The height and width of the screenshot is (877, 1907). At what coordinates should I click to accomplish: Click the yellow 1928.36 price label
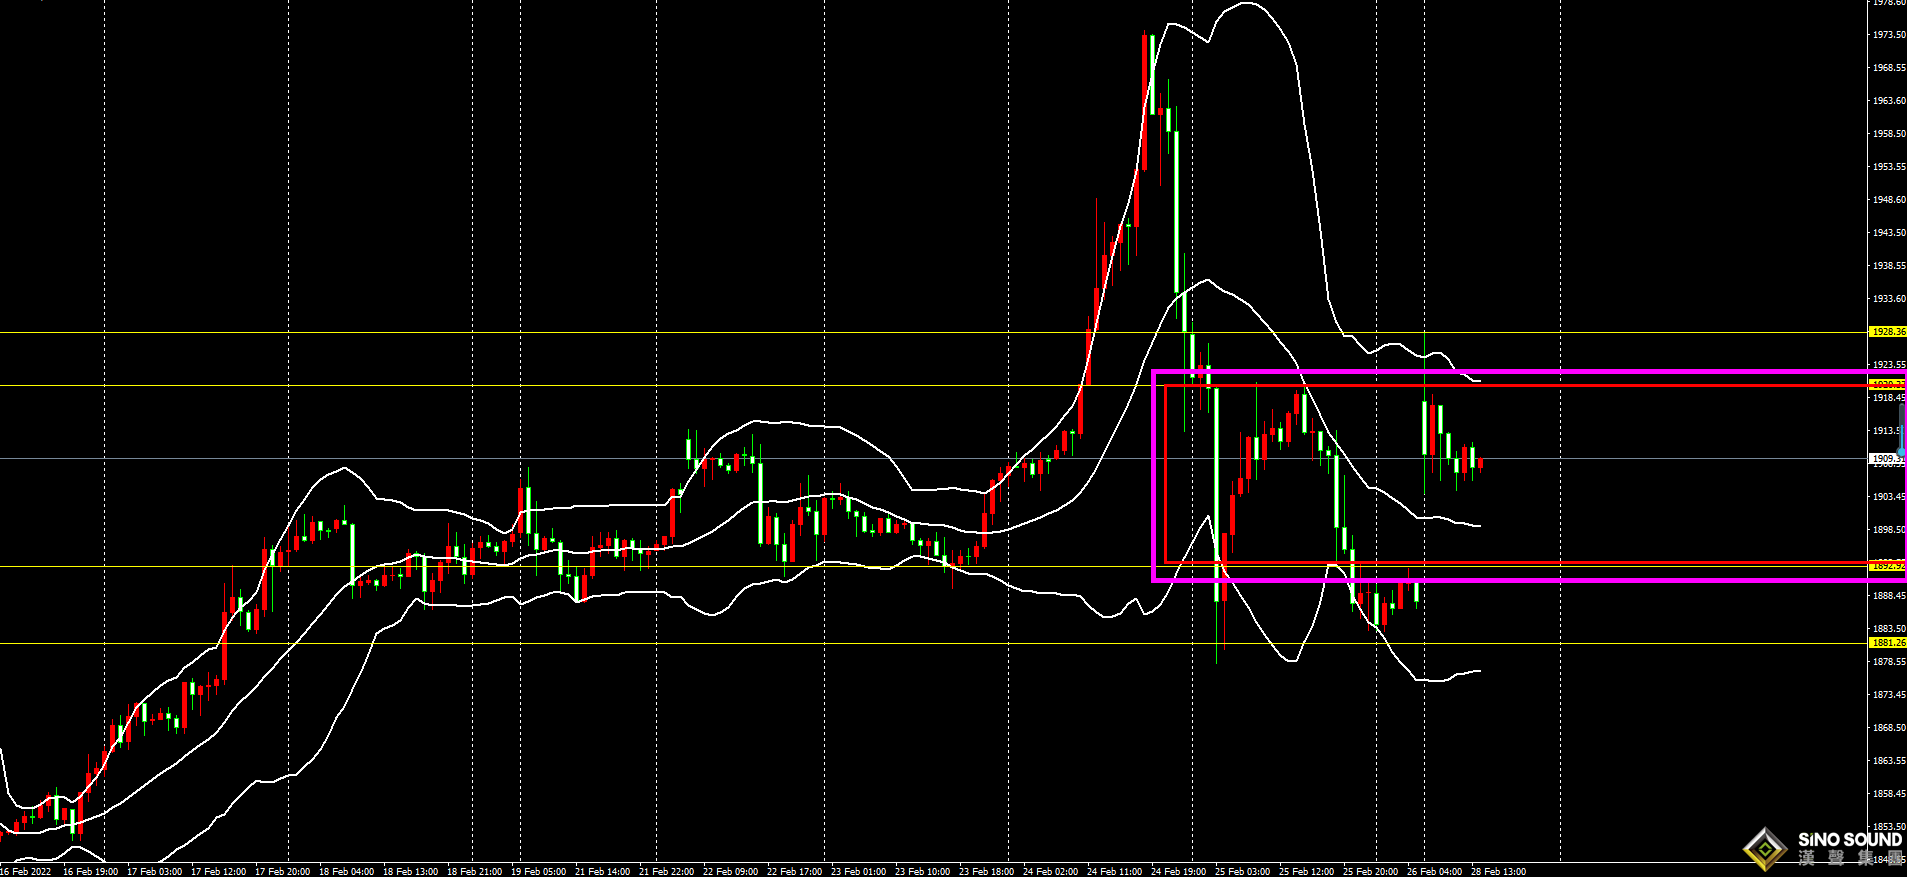pos(1888,331)
